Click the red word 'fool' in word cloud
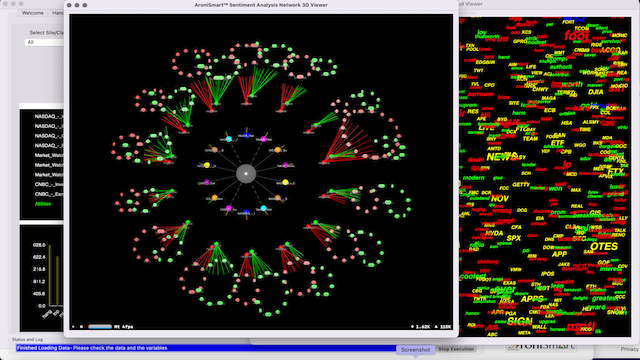This screenshot has width=640, height=360. (576, 36)
